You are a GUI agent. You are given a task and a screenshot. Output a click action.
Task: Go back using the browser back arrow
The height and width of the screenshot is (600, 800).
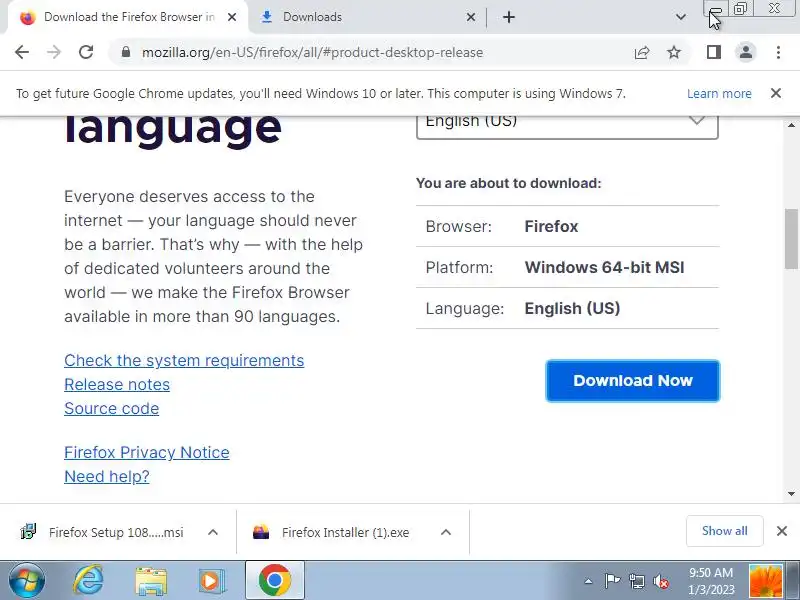[x=22, y=52]
